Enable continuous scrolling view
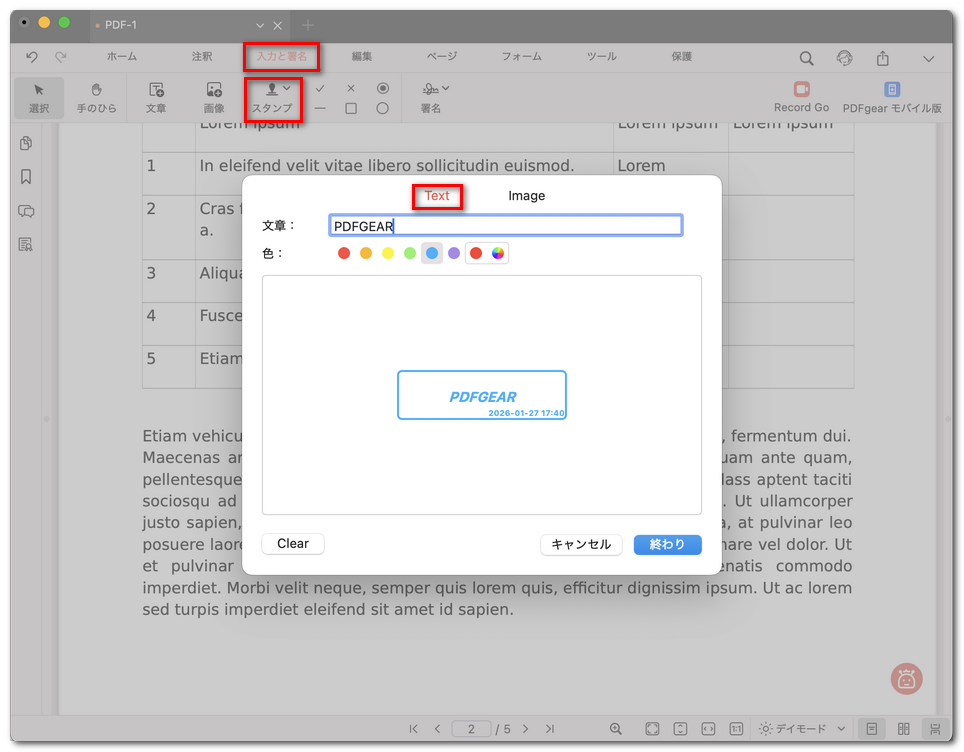Viewport: 964px width, 752px height. point(935,729)
